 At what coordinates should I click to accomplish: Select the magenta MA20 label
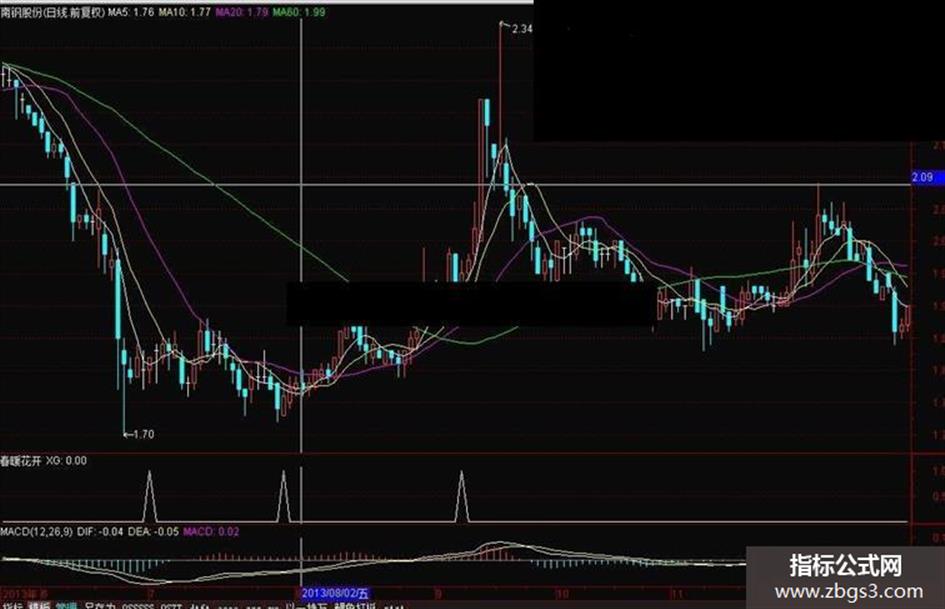point(242,12)
